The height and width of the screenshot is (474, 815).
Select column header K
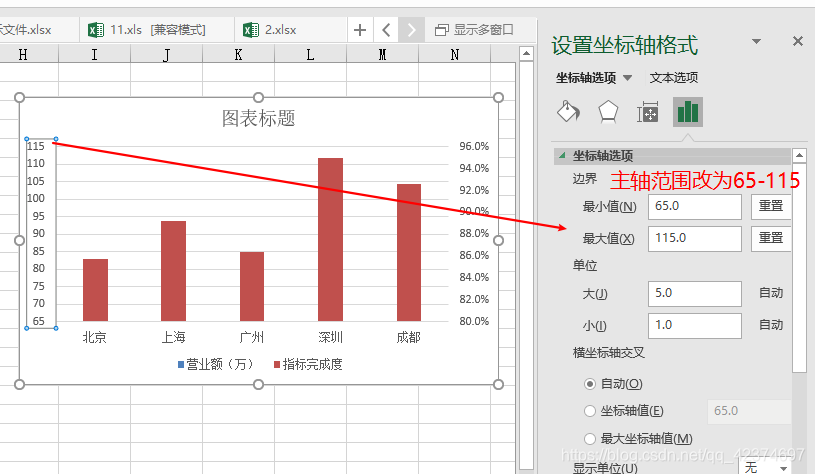238,54
